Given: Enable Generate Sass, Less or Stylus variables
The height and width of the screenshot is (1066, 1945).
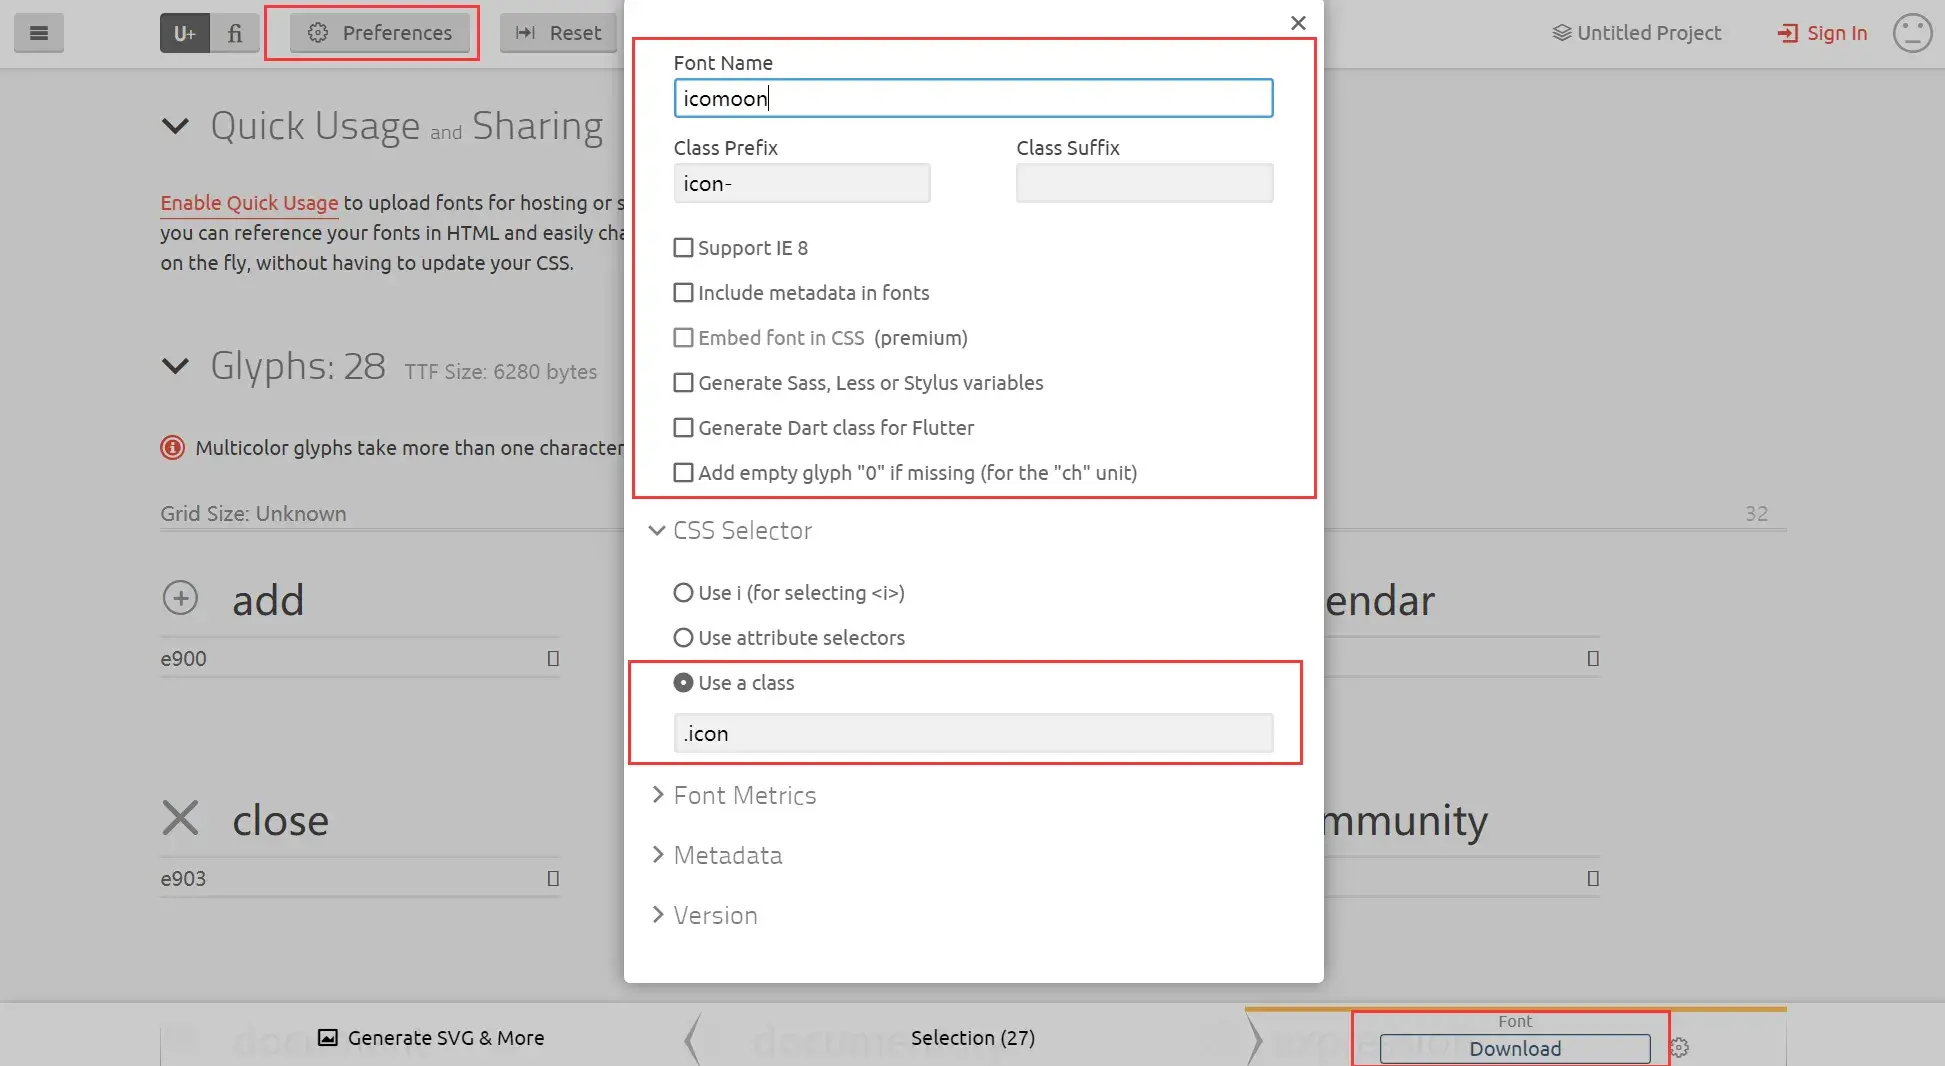Looking at the screenshot, I should tap(683, 382).
